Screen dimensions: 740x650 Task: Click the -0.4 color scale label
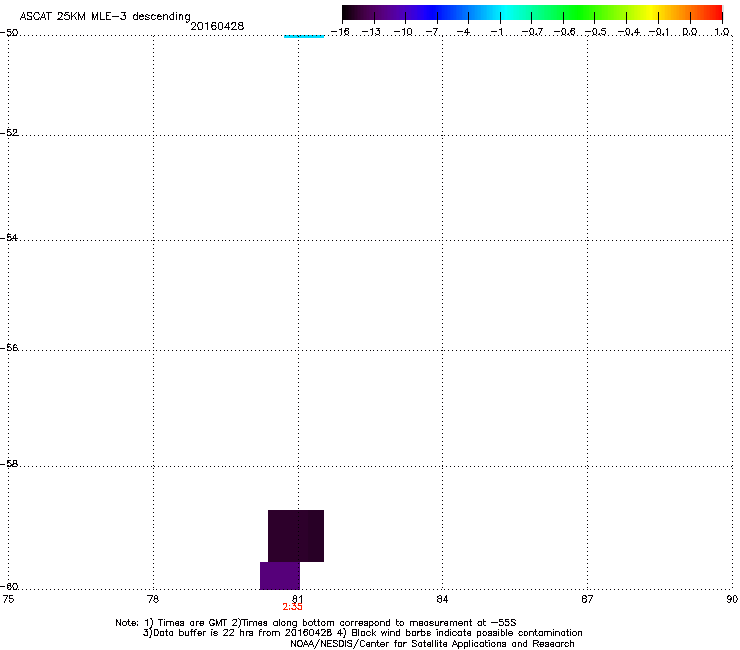(x=628, y=32)
